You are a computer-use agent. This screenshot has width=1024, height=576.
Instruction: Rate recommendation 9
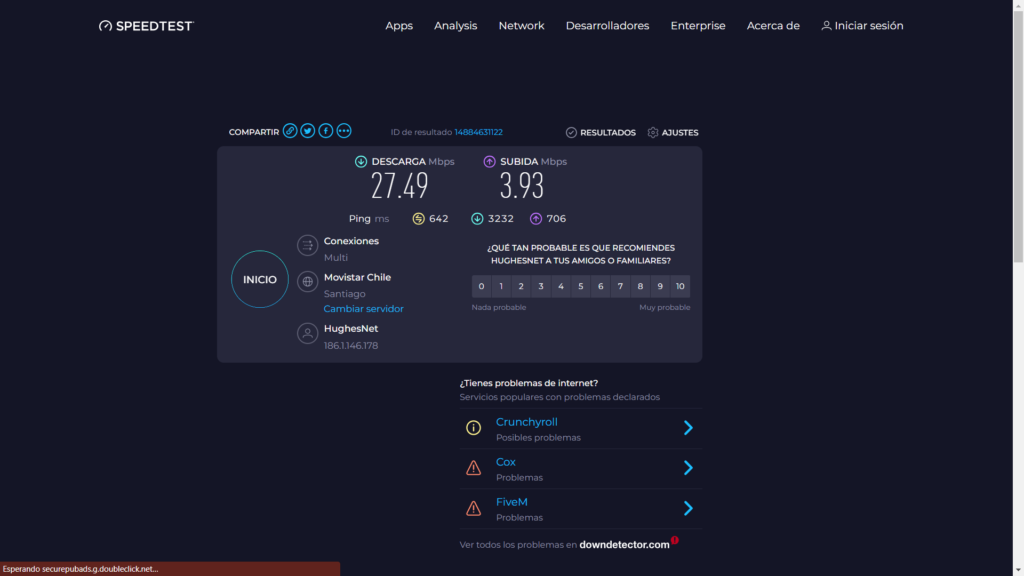[660, 286]
